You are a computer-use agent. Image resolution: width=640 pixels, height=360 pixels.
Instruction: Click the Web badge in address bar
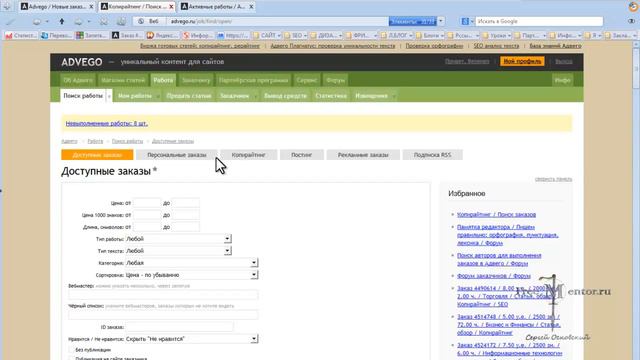(x=149, y=21)
